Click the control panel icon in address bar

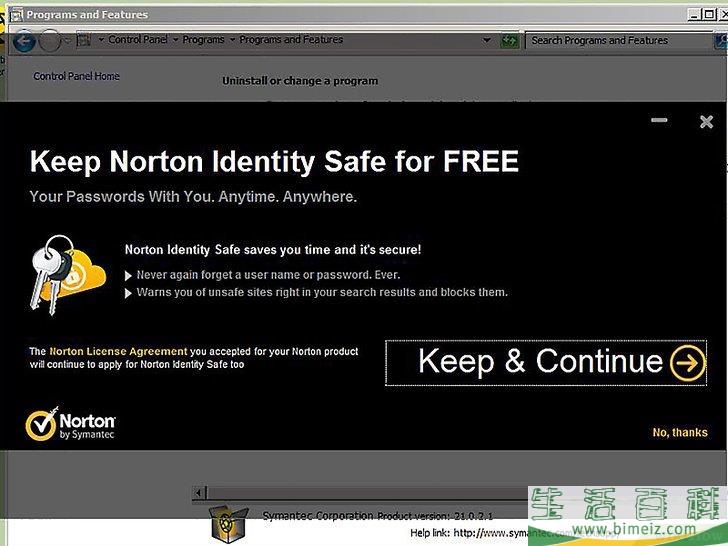pyautogui.click(x=84, y=40)
